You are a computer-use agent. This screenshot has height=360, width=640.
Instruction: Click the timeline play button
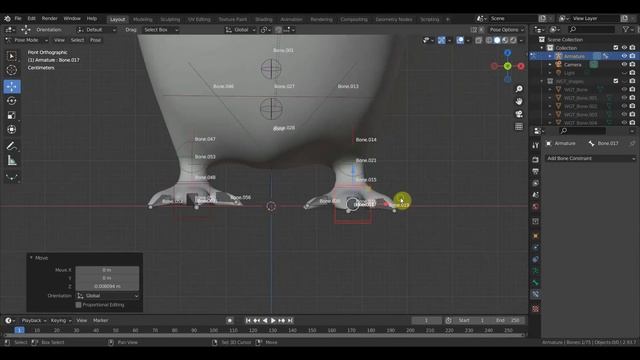(273, 320)
